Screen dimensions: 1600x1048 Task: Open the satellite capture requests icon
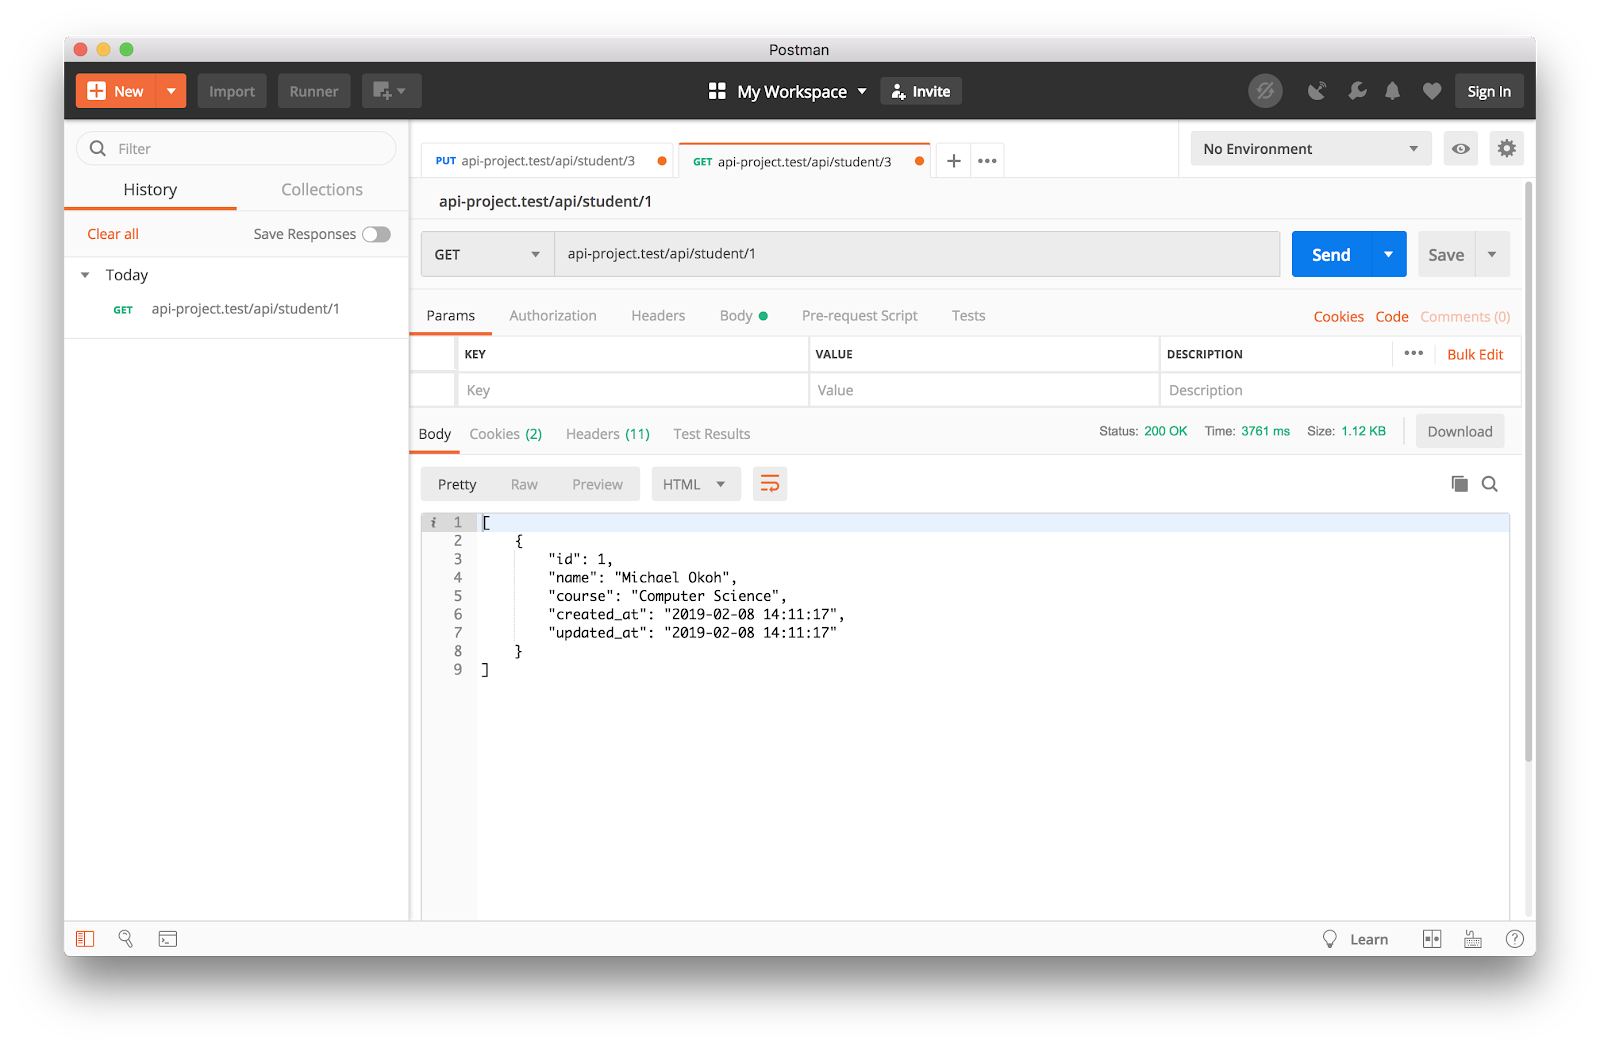point(1317,91)
